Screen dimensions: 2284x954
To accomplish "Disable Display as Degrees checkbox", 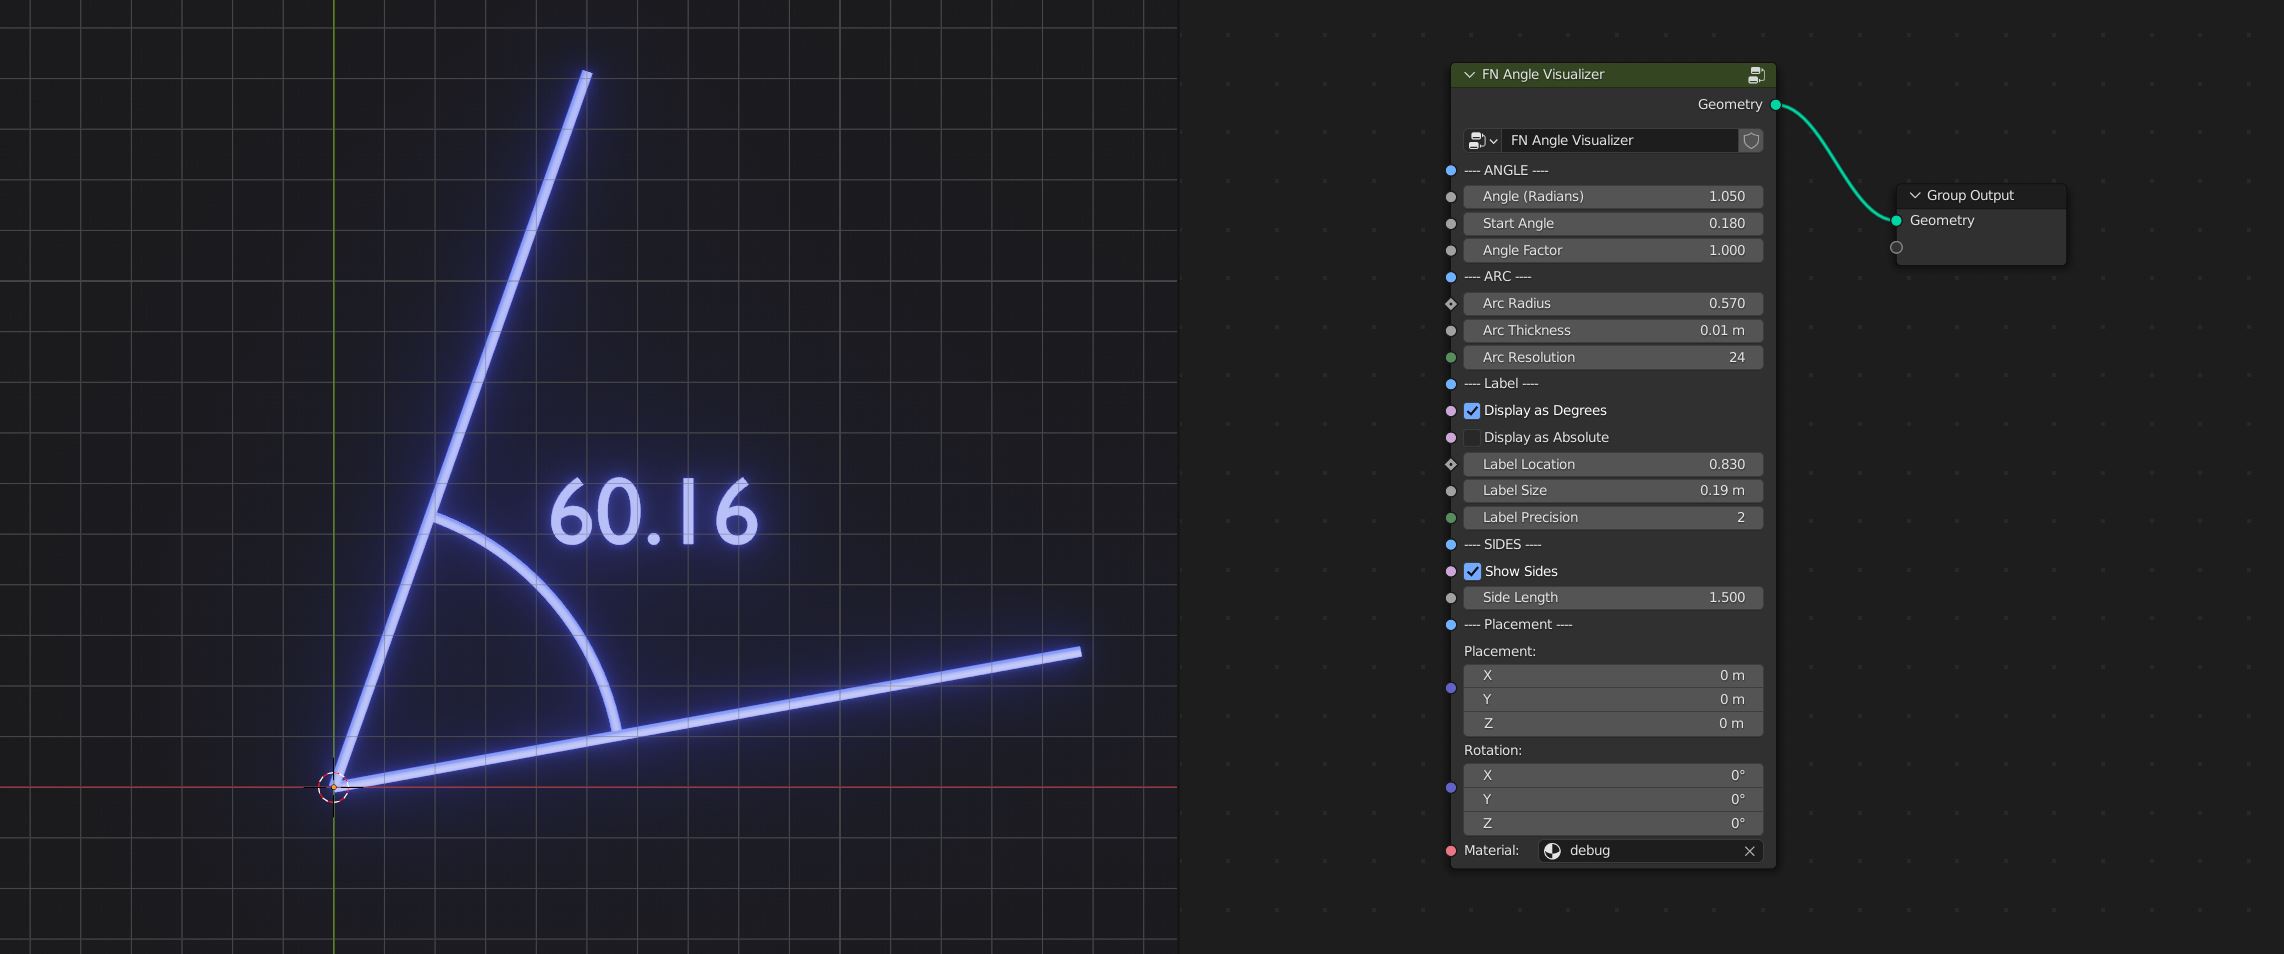I will pyautogui.click(x=1472, y=411).
